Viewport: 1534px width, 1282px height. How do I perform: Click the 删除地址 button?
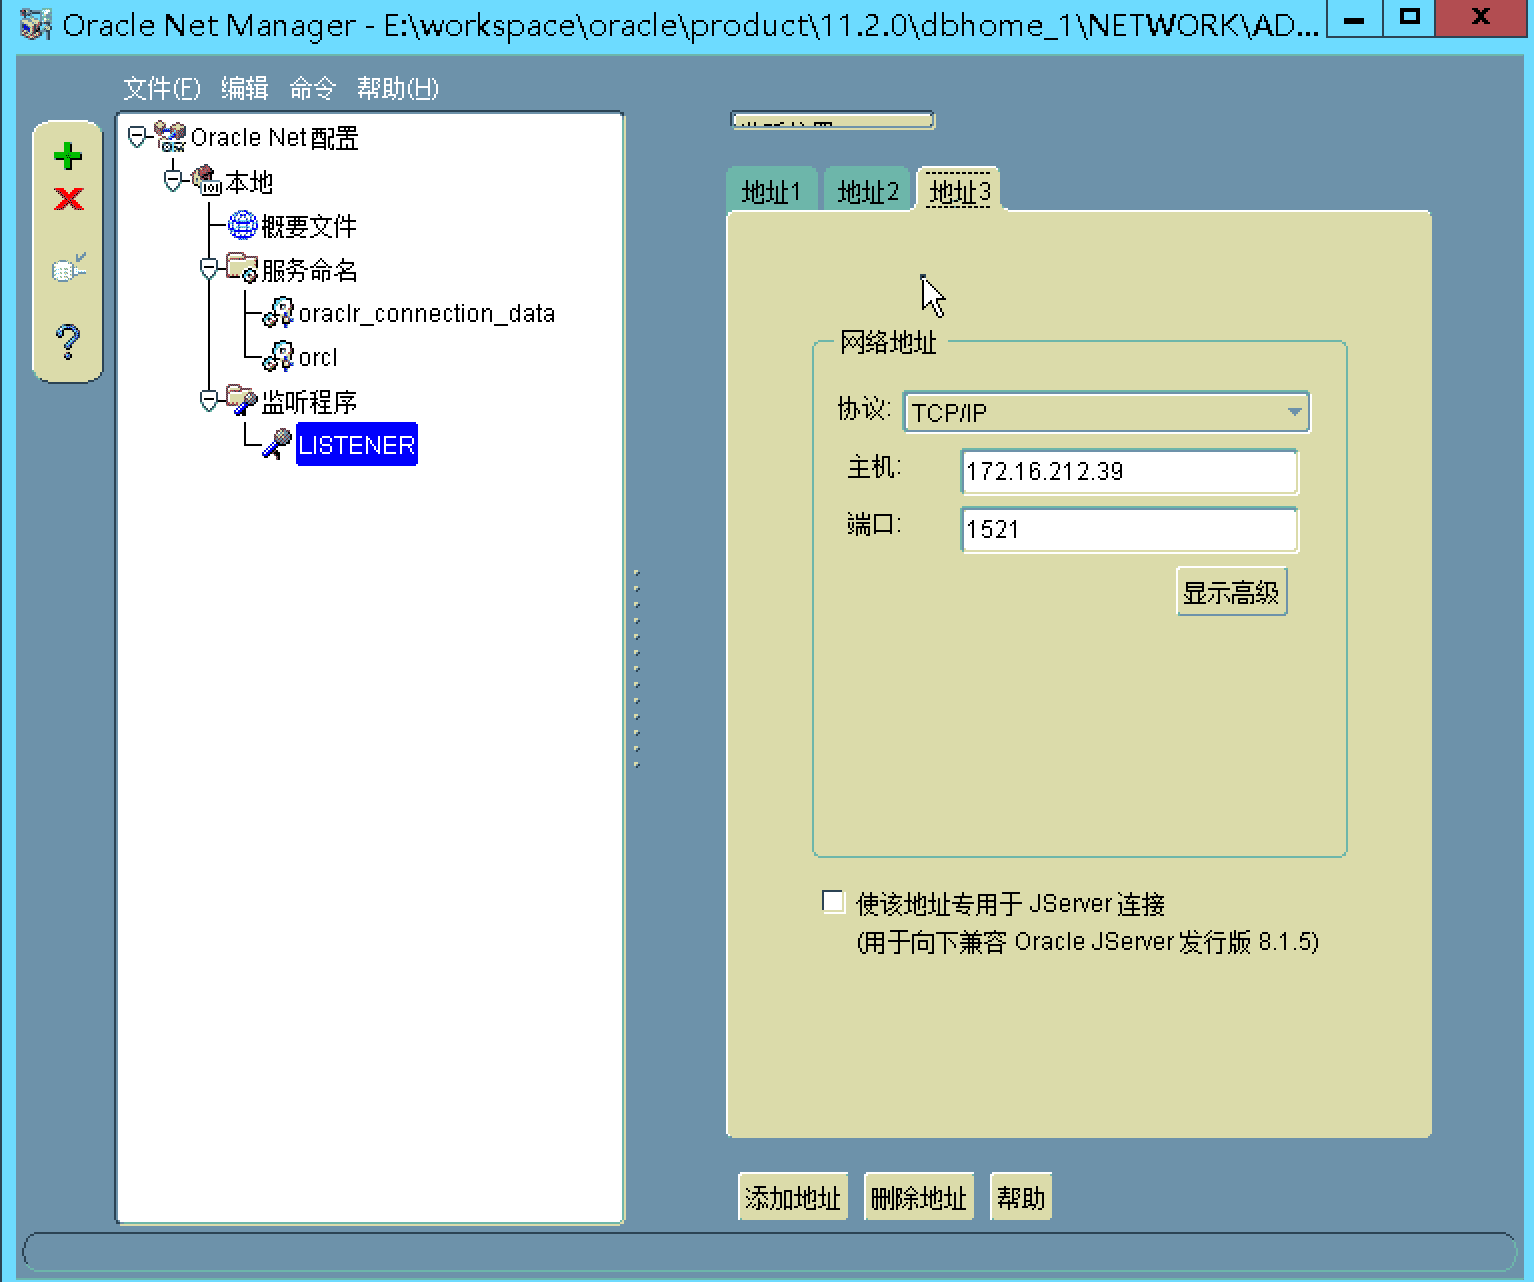pos(918,1197)
